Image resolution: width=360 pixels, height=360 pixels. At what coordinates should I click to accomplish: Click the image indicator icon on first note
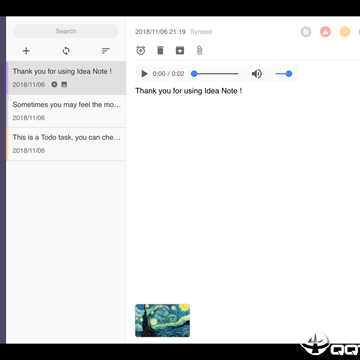64,84
